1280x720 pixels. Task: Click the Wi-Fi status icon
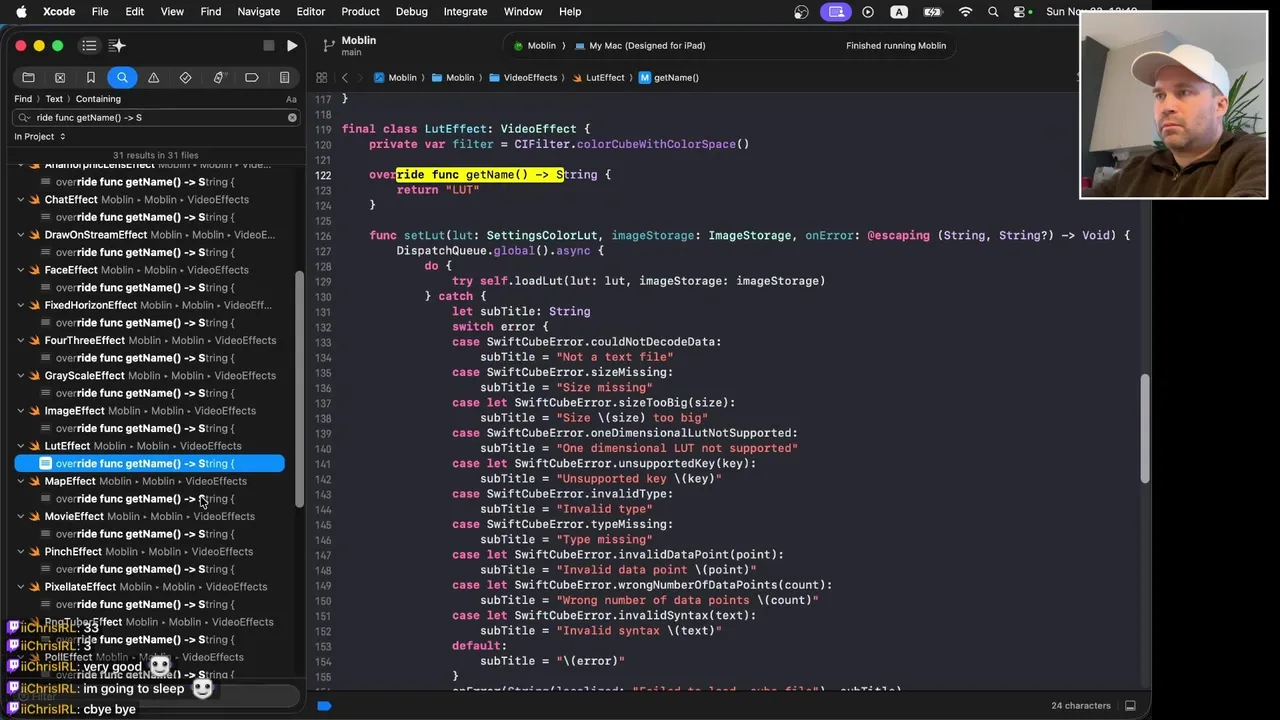coord(965,12)
